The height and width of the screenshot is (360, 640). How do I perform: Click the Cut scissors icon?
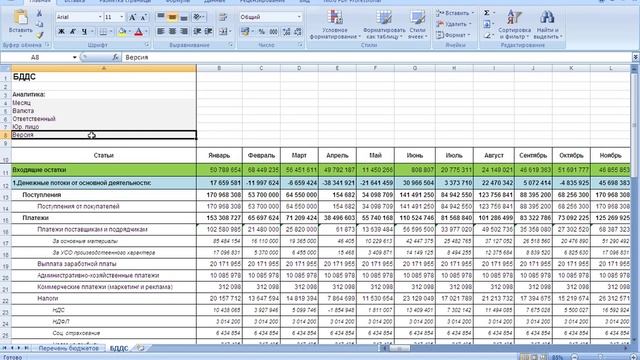pyautogui.click(x=40, y=13)
